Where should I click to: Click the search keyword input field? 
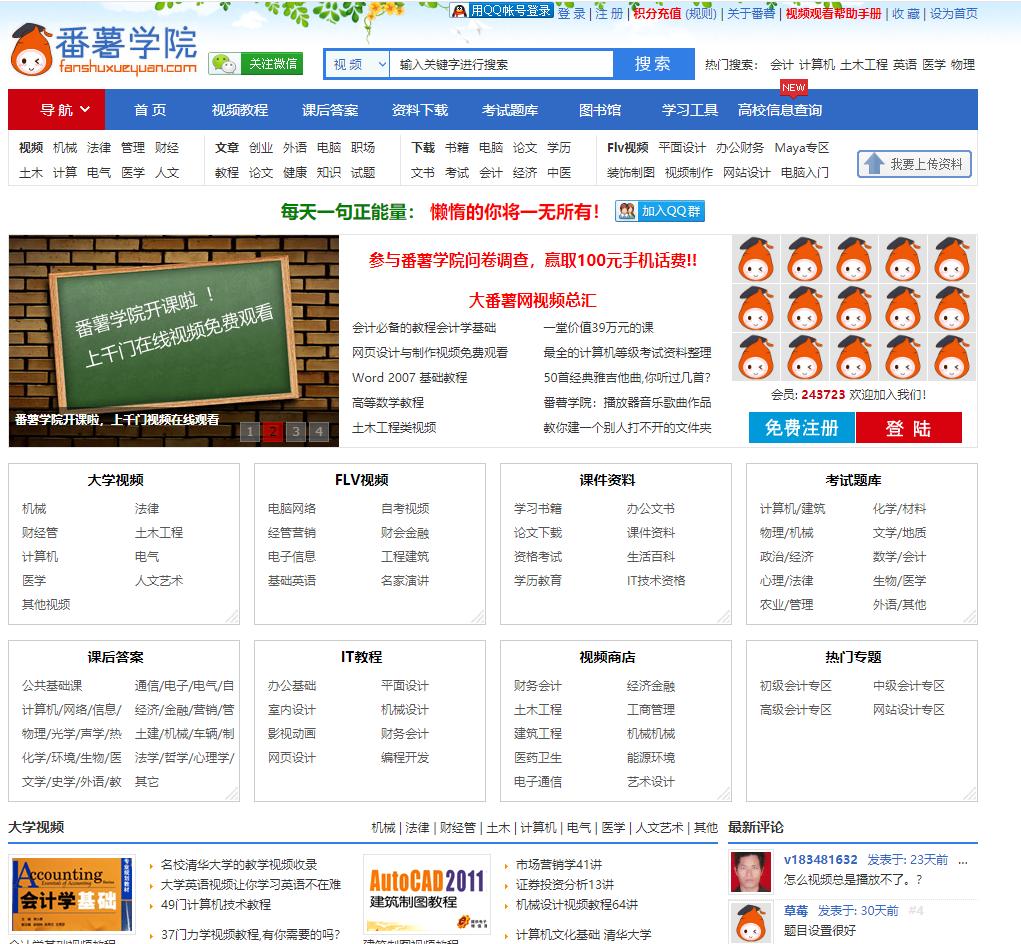tap(500, 63)
